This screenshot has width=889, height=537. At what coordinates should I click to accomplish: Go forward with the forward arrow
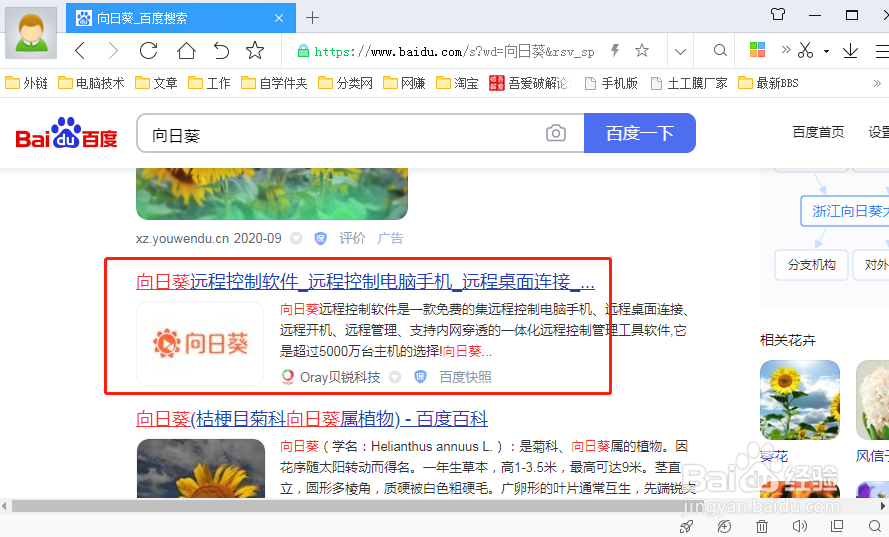[x=113, y=51]
